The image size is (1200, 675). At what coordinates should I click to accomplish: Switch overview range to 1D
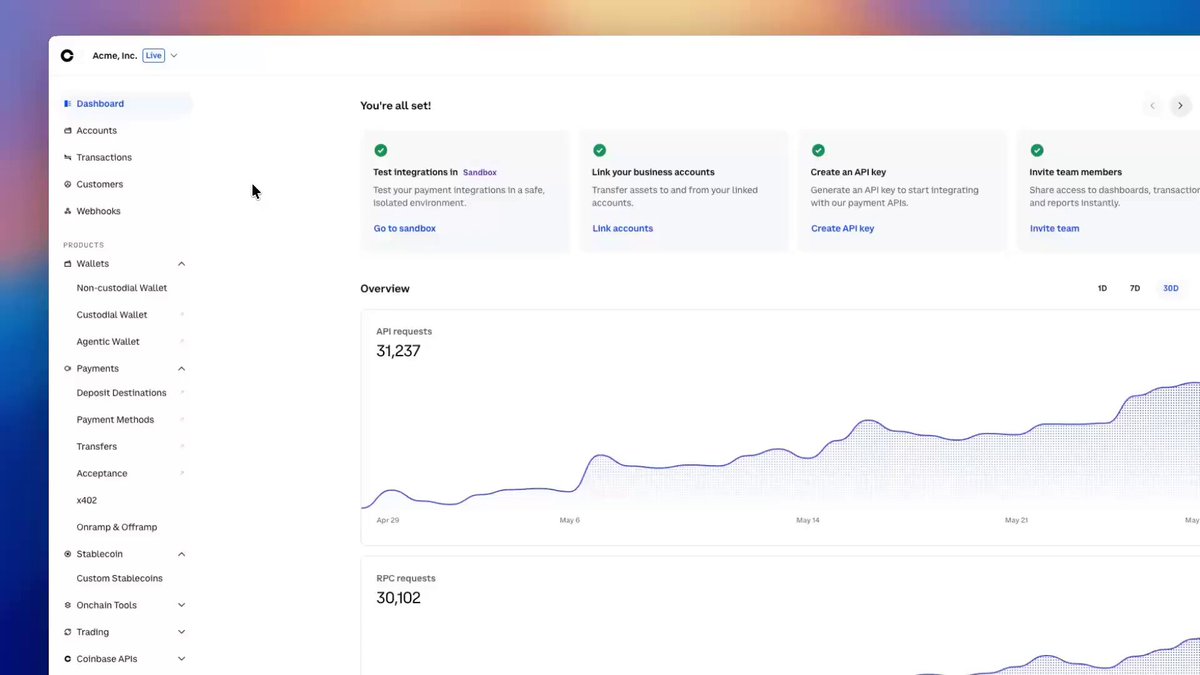[1102, 289]
